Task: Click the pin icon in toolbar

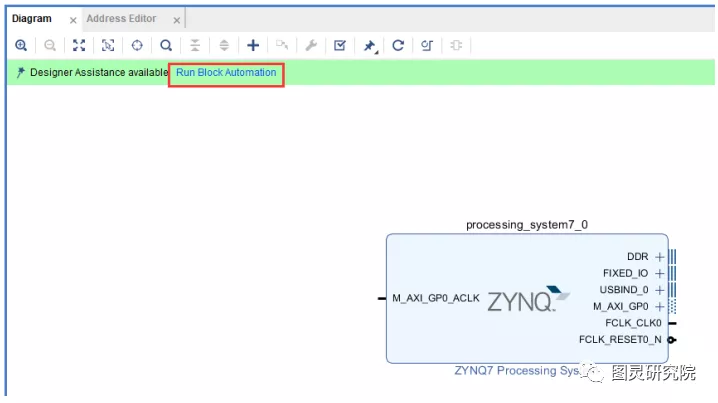Action: click(370, 46)
